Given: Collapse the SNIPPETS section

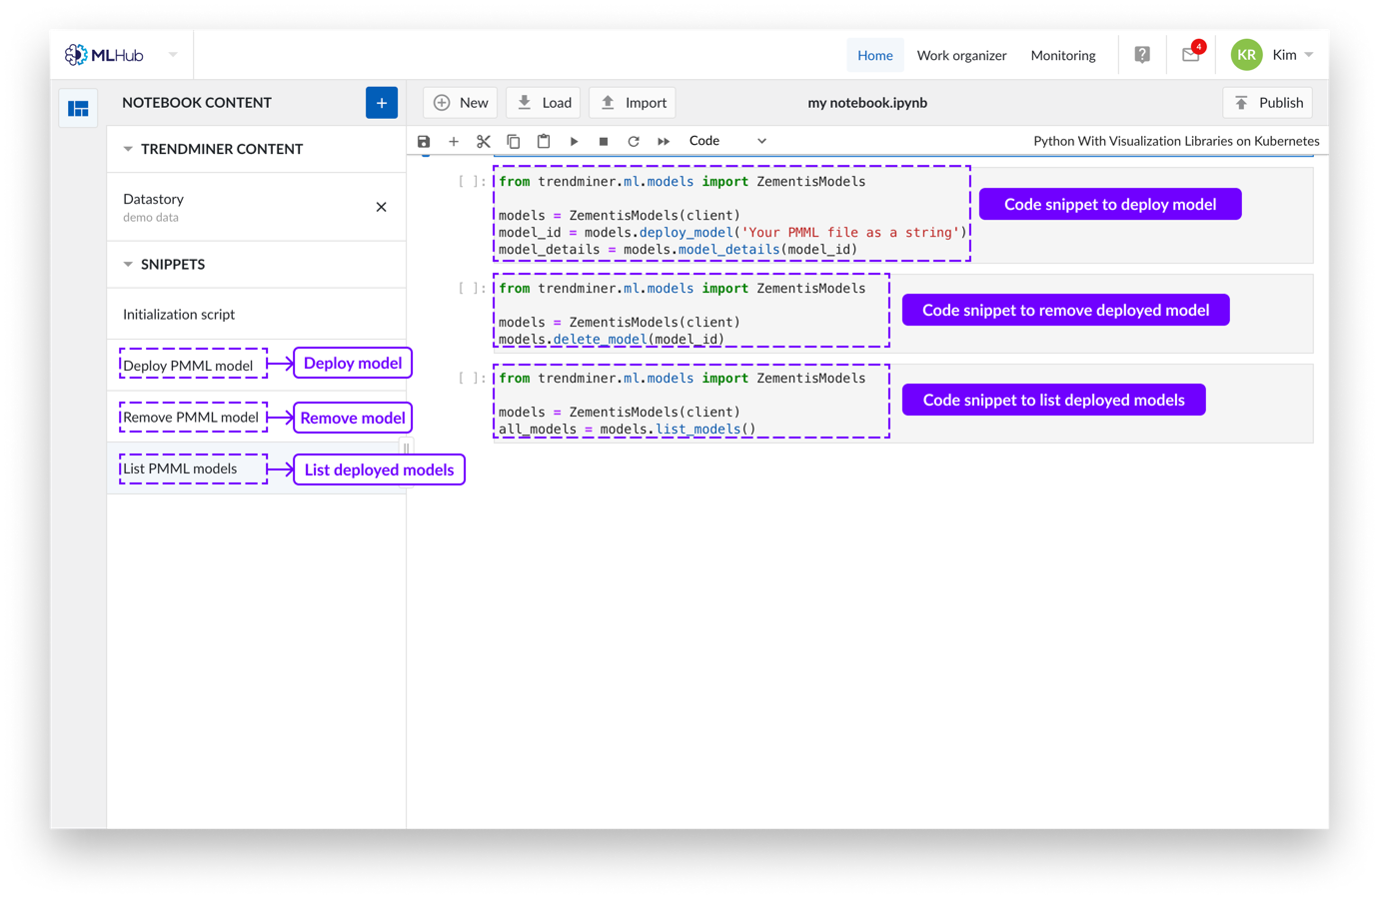Looking at the screenshot, I should [x=128, y=265].
